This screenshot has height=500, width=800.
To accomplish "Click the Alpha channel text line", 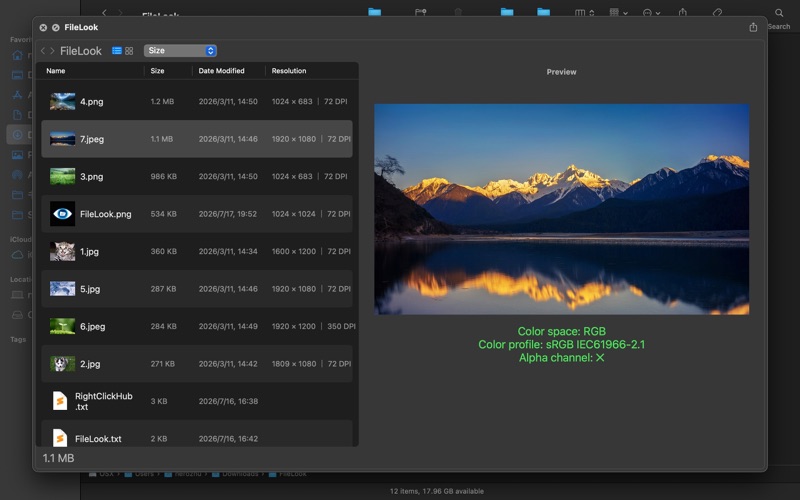I will coord(561,358).
